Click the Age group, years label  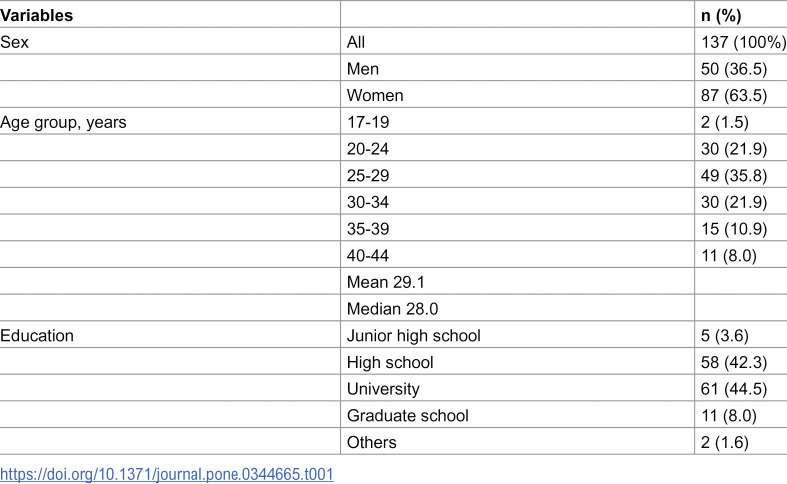point(63,123)
